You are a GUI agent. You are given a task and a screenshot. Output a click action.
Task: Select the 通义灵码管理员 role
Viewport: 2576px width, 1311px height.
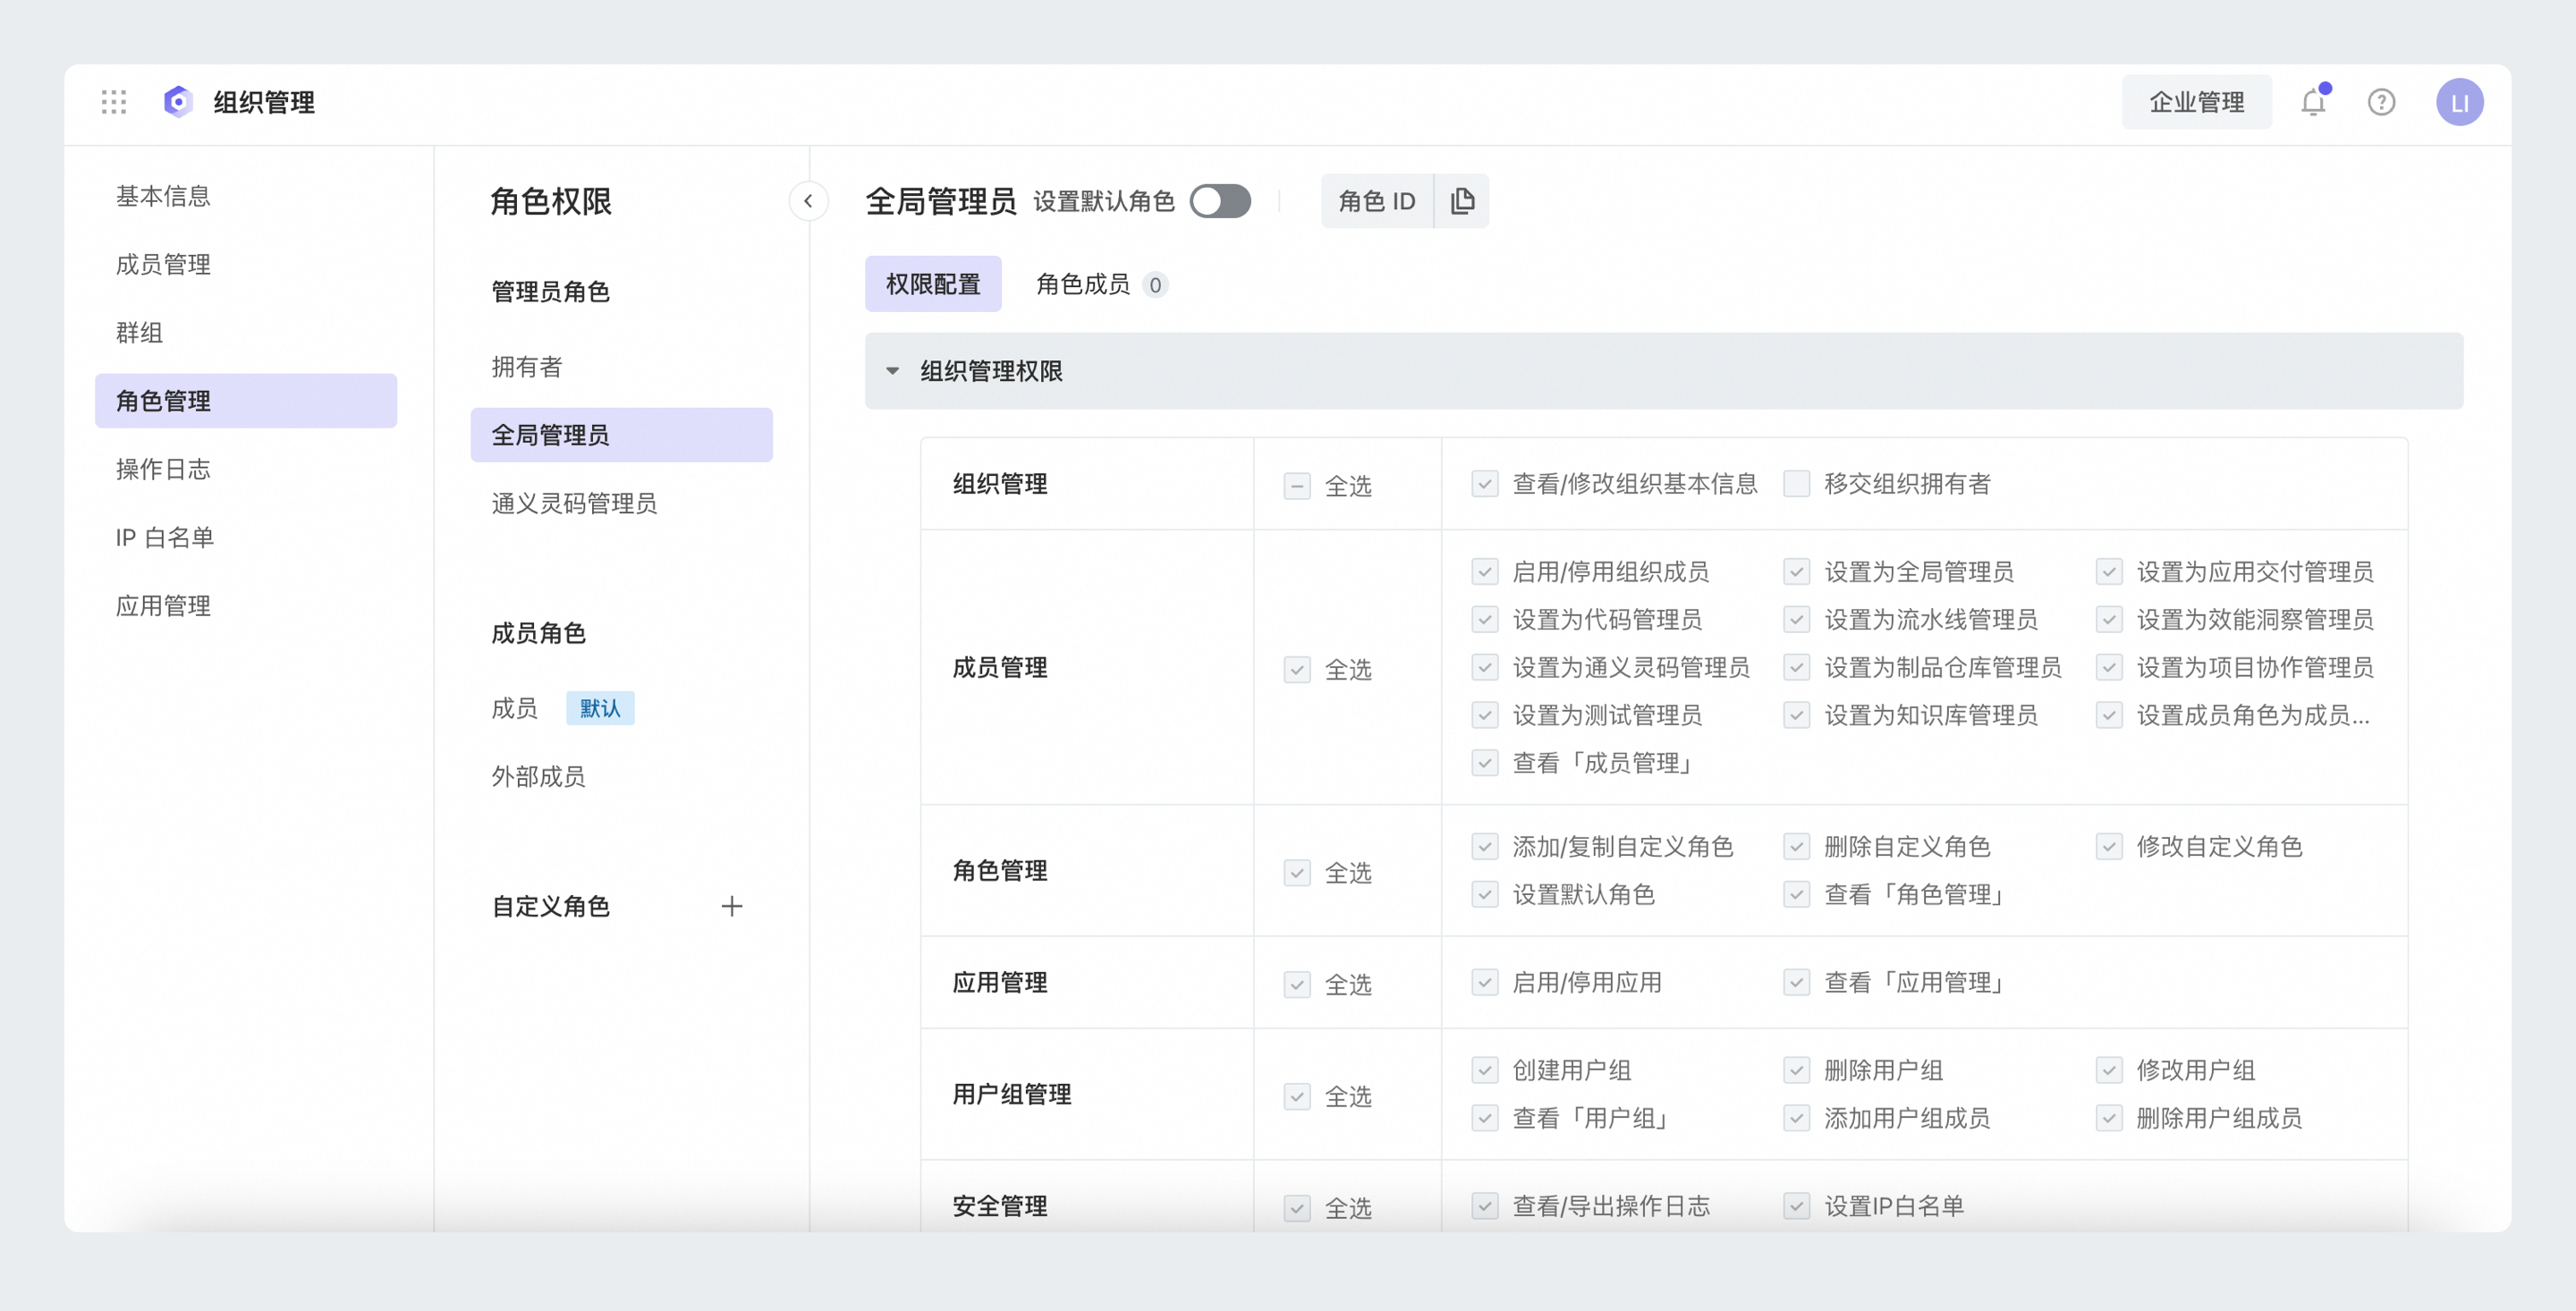pos(621,503)
